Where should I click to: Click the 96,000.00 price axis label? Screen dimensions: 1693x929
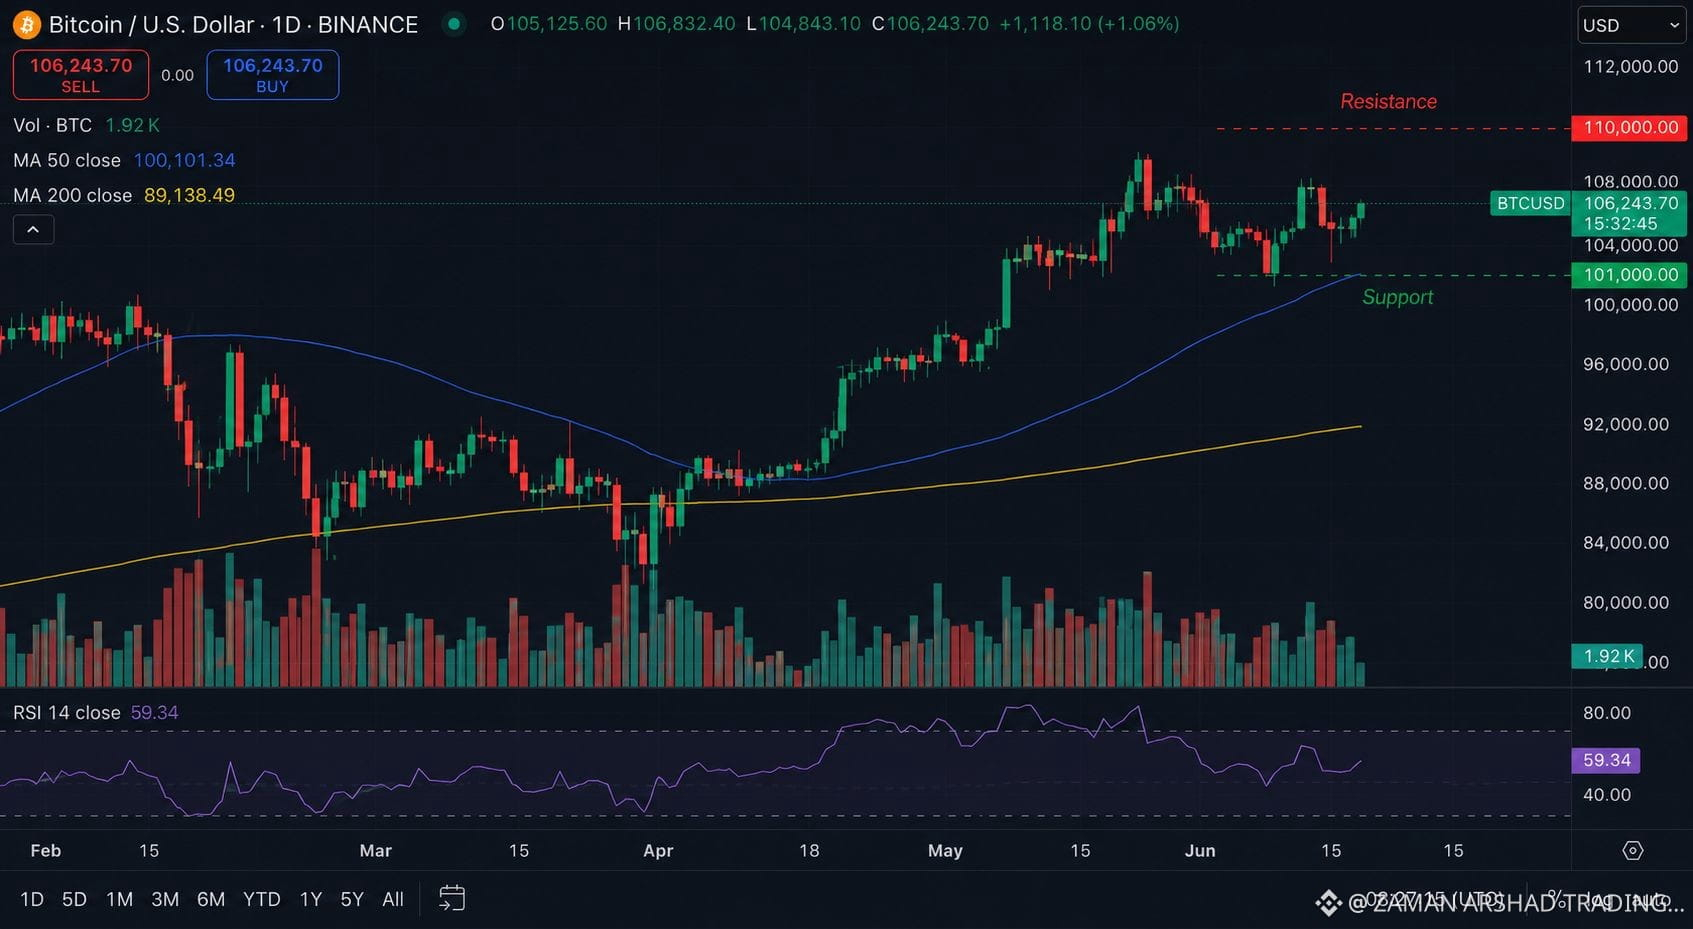click(x=1625, y=364)
